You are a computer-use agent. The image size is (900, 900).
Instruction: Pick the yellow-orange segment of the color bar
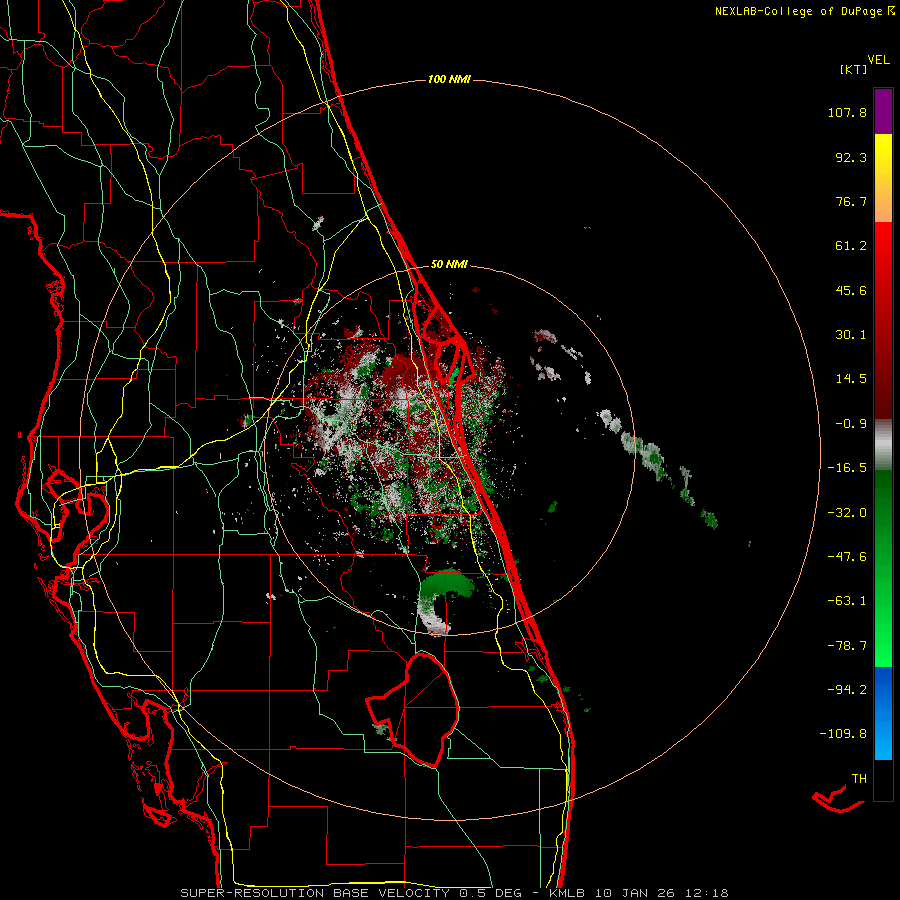883,178
